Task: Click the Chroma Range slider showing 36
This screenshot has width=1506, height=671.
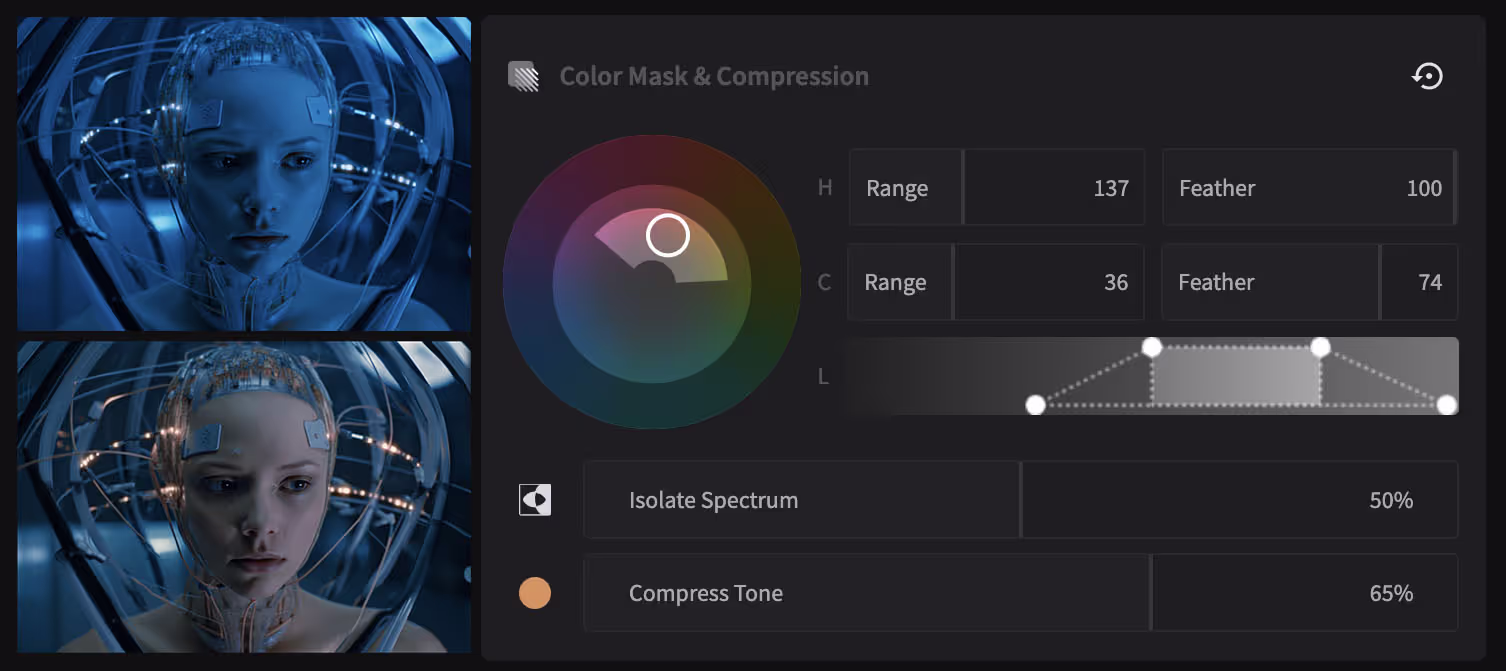Action: click(996, 282)
